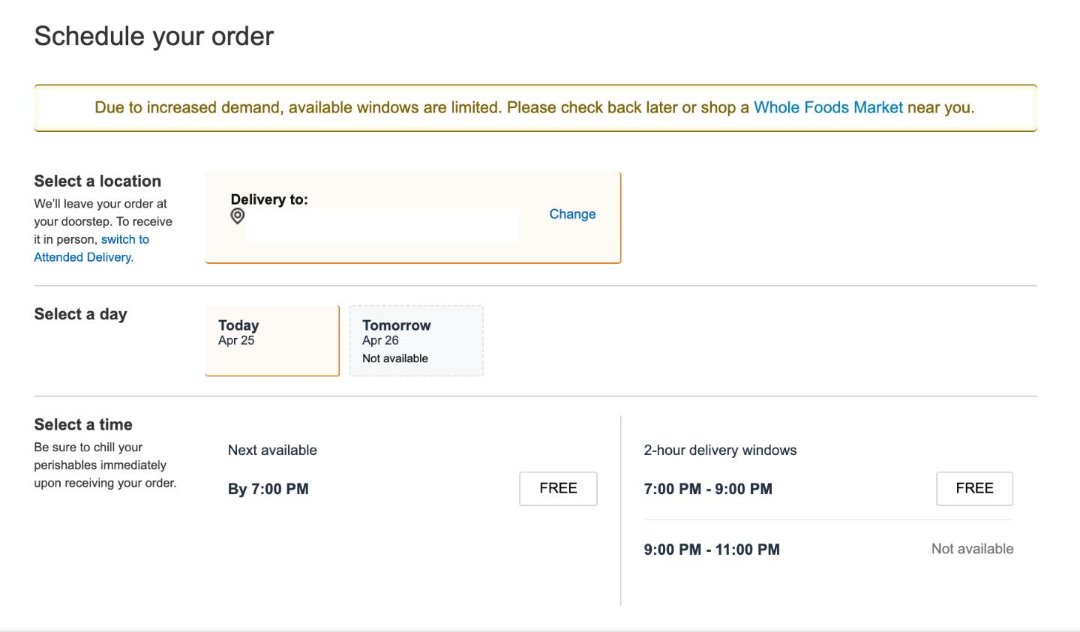1080x632 pixels.
Task: Choose FREE button for By 7:00 PM
Action: pos(558,489)
